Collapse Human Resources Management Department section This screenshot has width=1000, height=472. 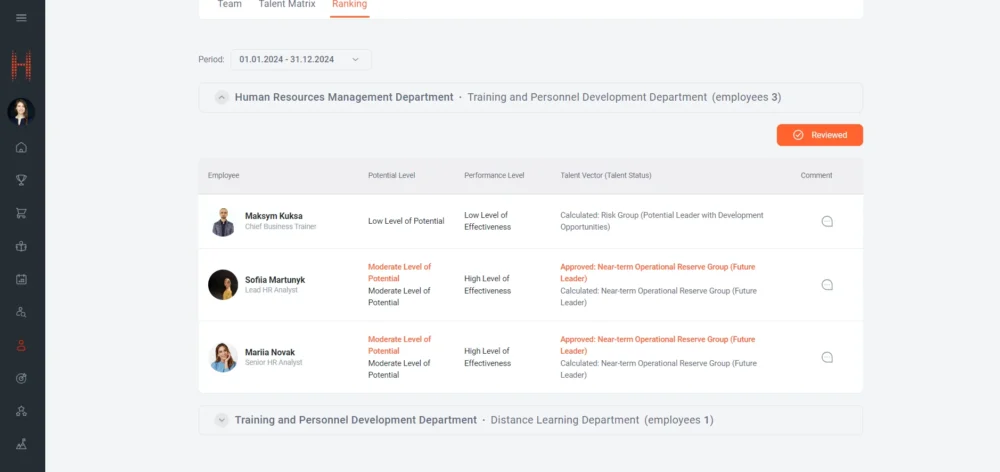pyautogui.click(x=221, y=98)
